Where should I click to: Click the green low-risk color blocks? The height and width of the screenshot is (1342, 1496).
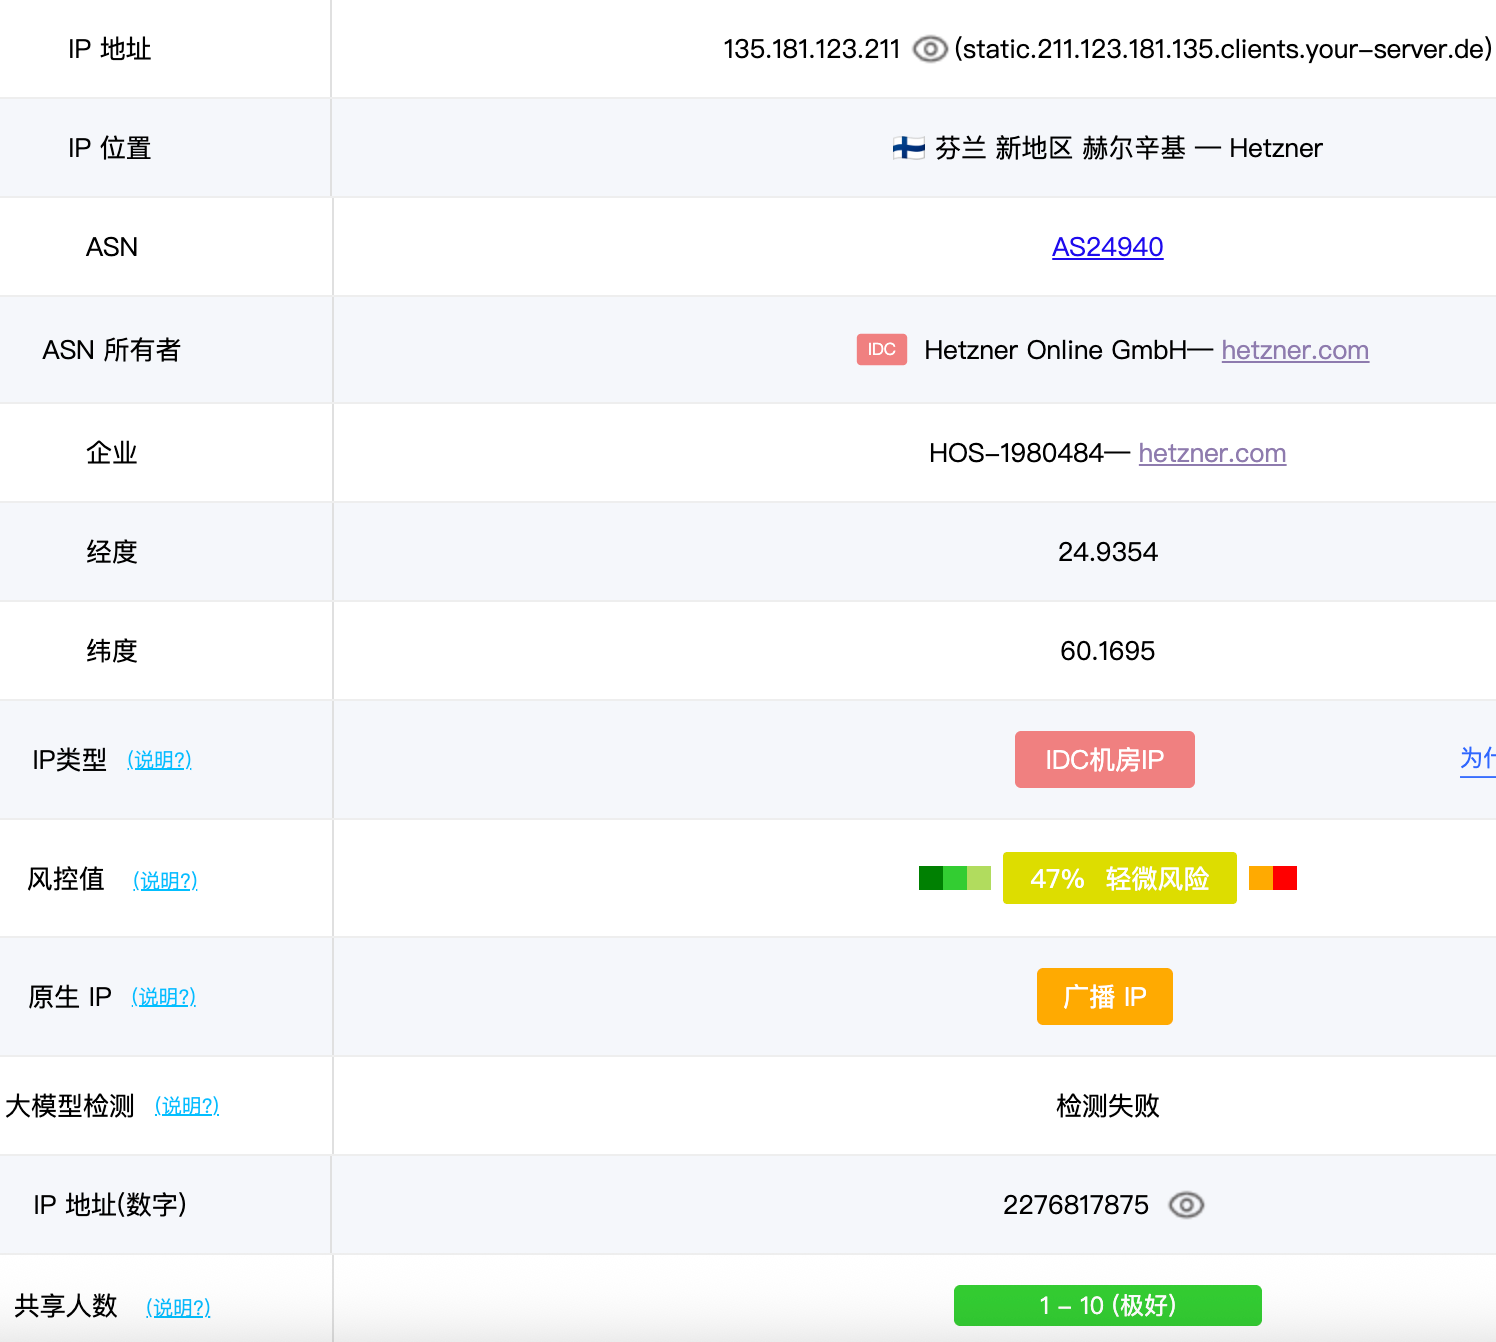(954, 878)
